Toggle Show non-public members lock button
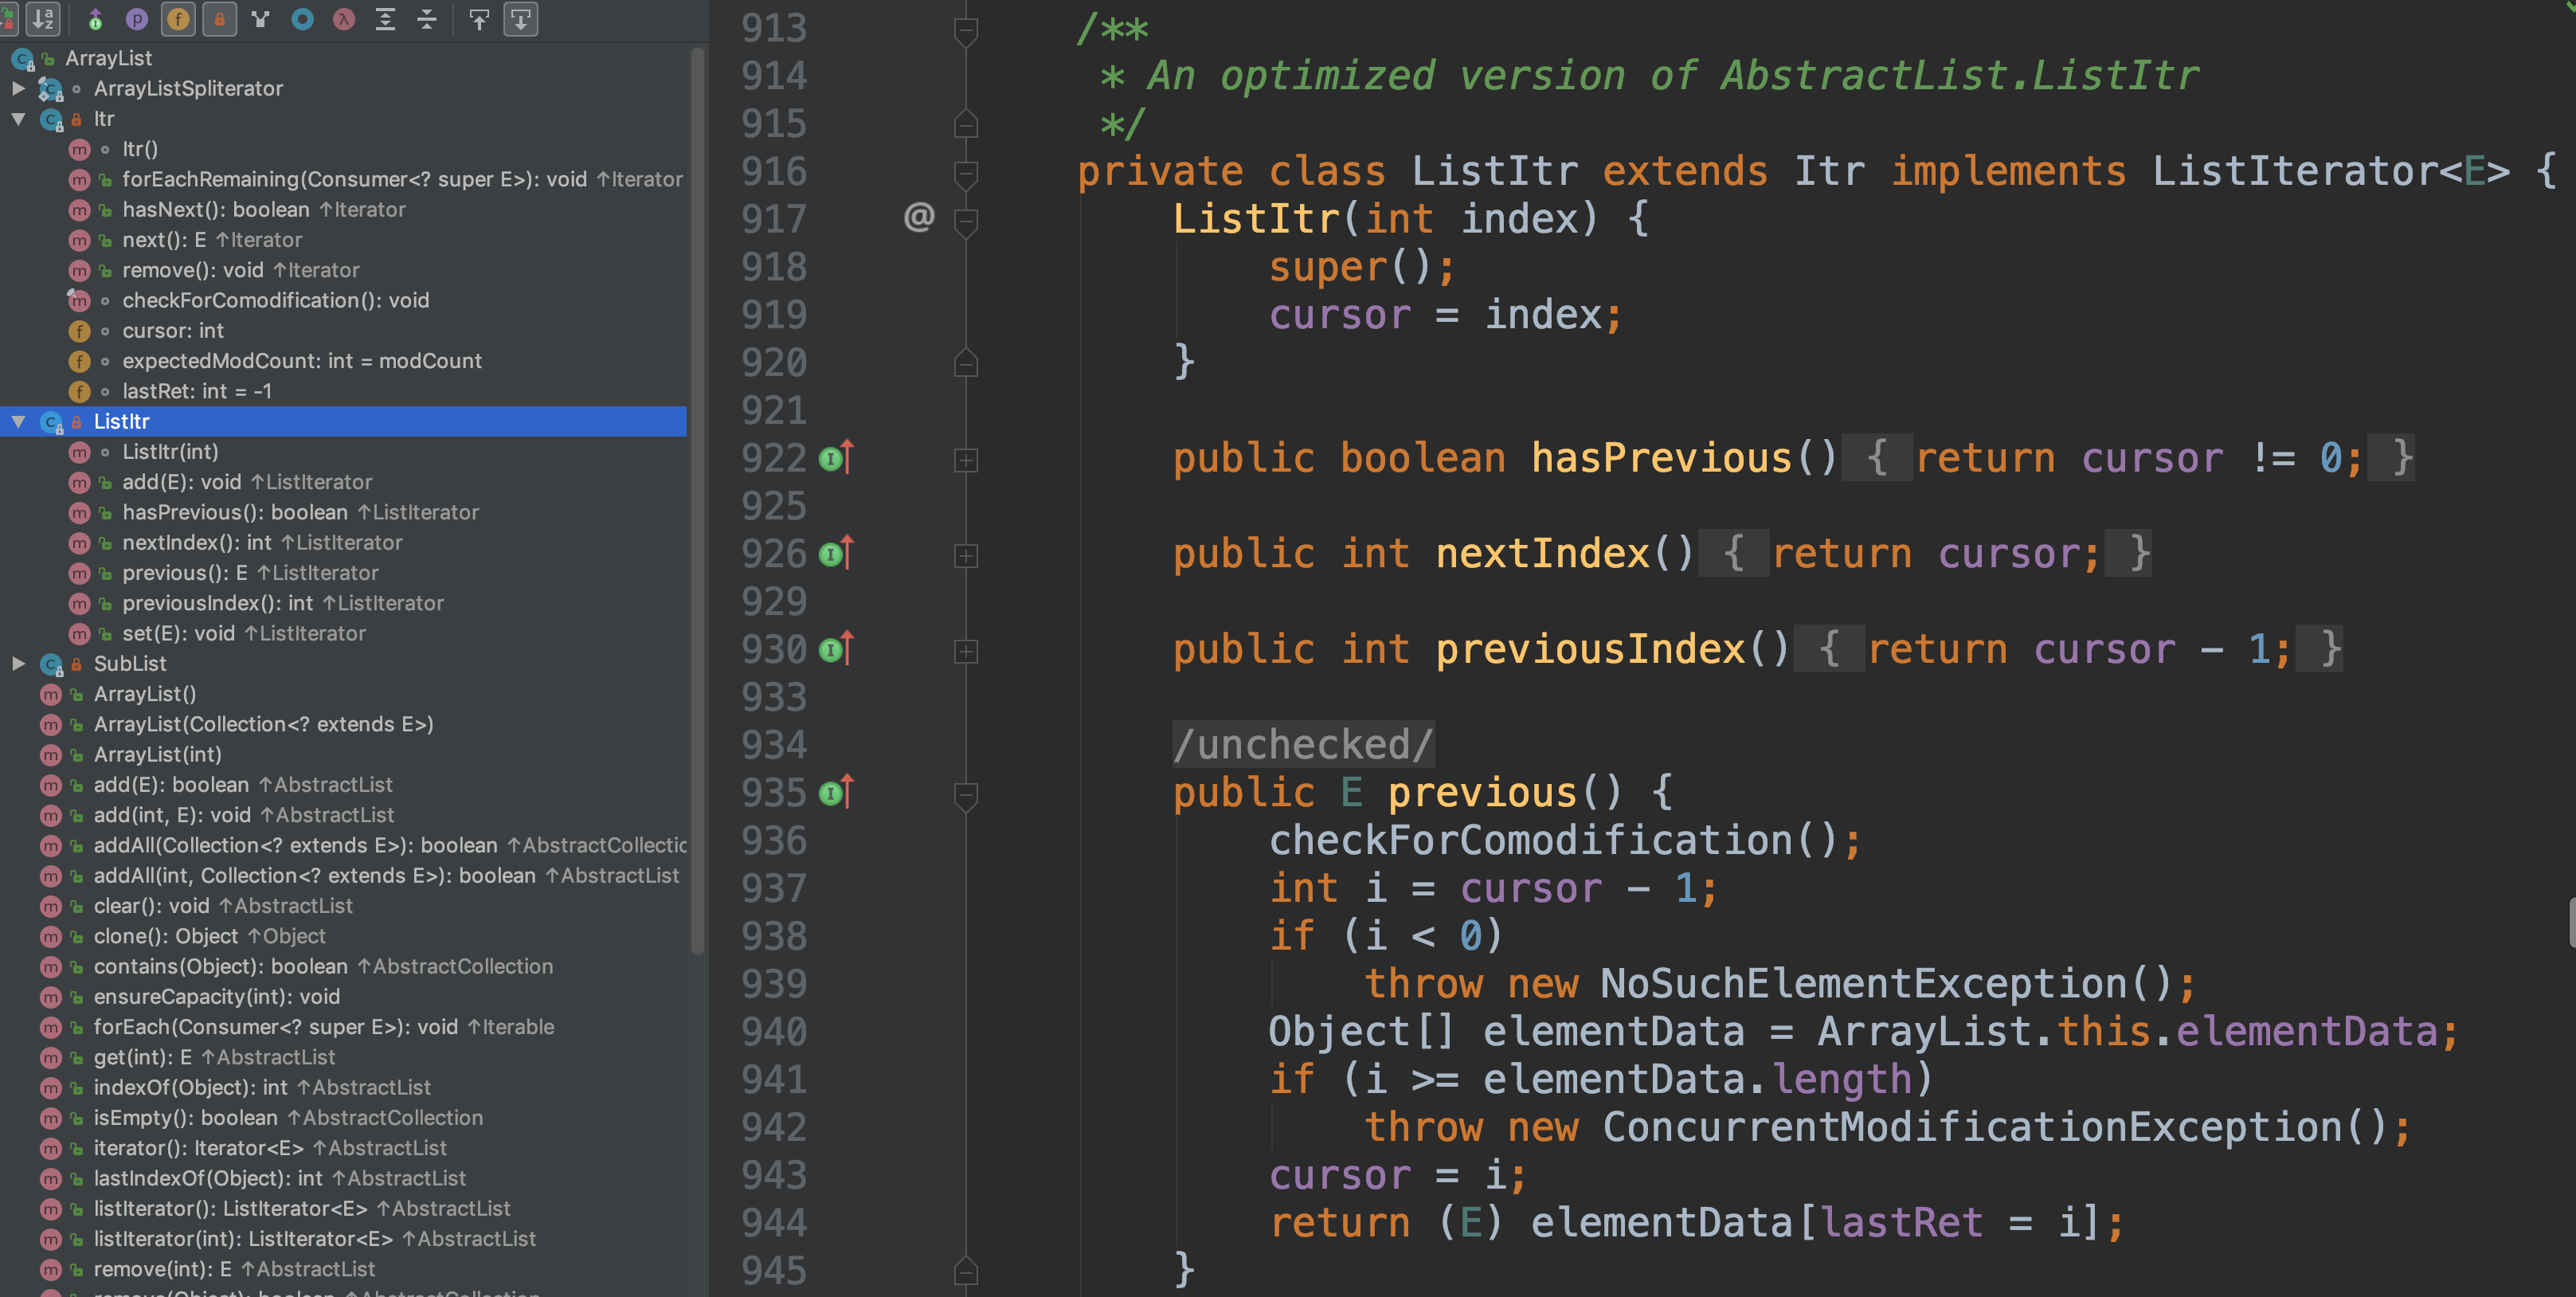The width and height of the screenshot is (2576, 1297). tap(219, 19)
